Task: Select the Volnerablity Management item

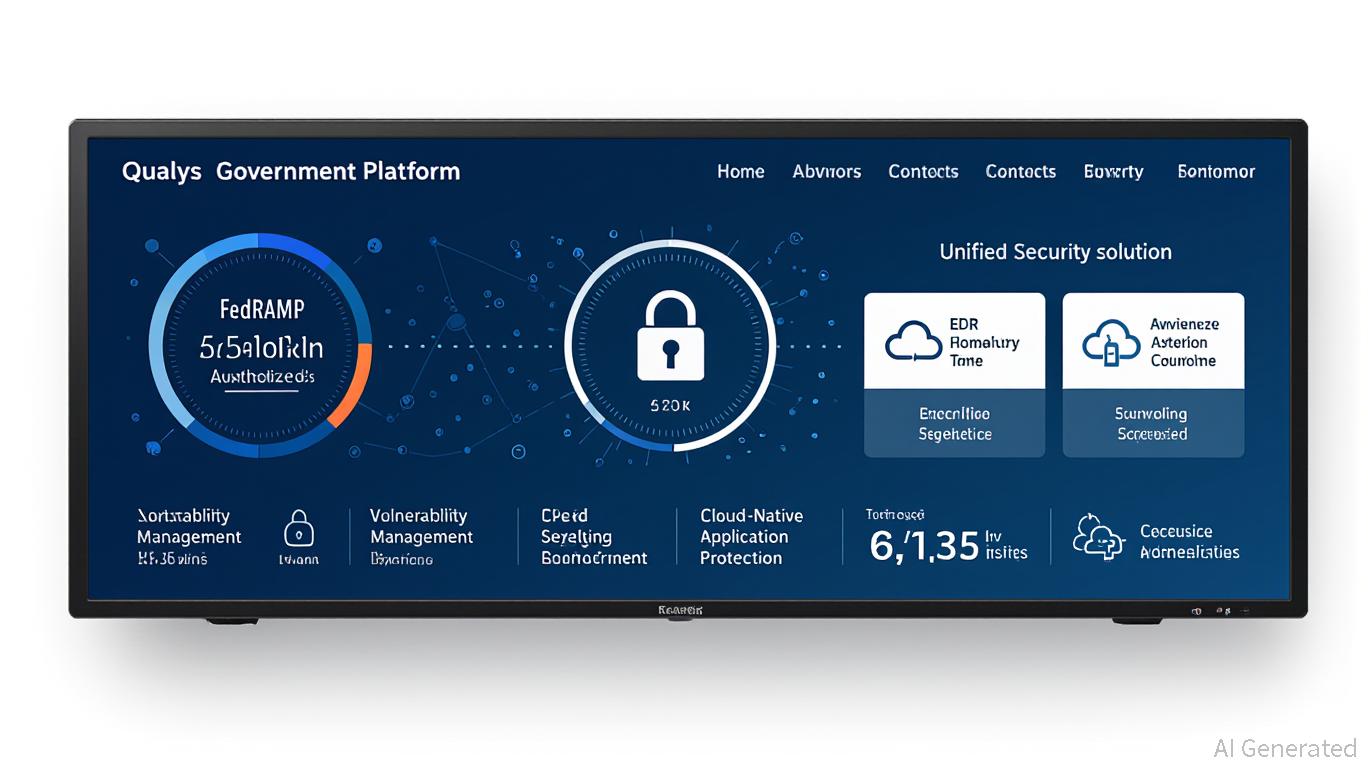Action: (420, 527)
